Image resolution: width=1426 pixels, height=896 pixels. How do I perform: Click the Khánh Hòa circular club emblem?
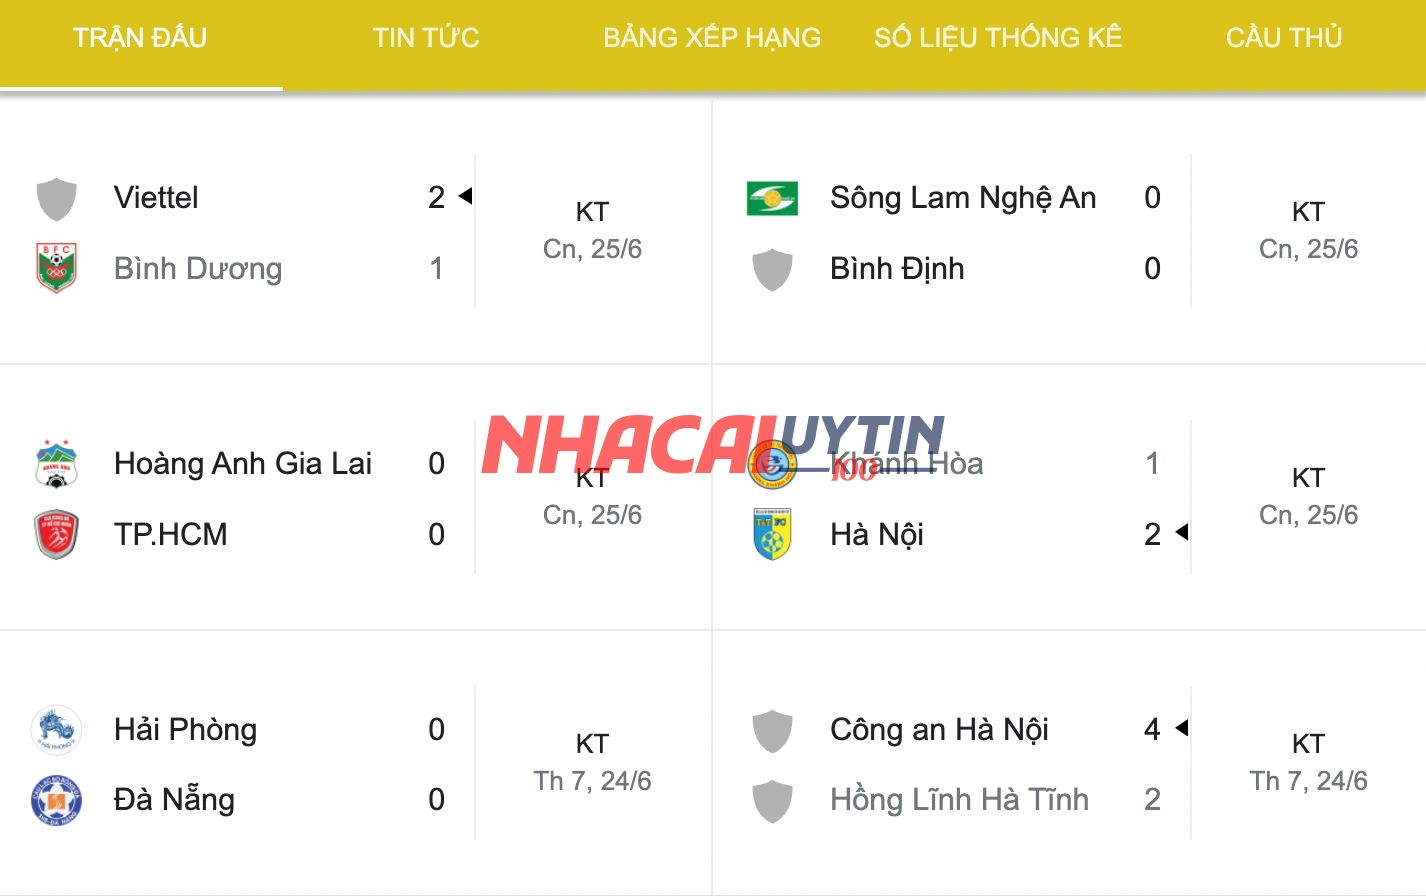(771, 463)
